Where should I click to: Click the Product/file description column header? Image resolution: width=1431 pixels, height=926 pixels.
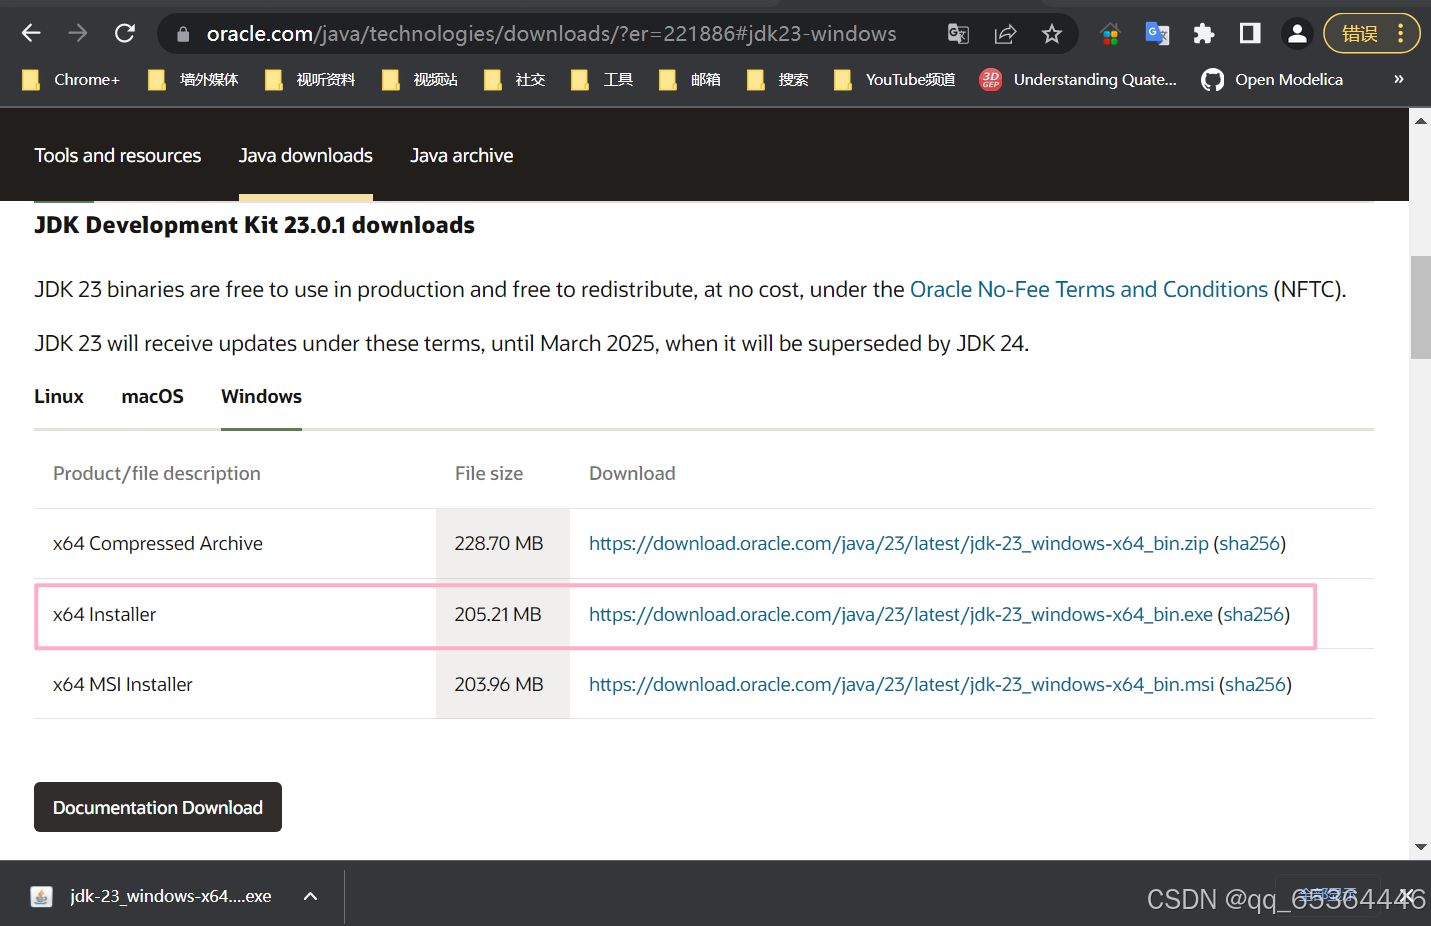click(x=157, y=474)
